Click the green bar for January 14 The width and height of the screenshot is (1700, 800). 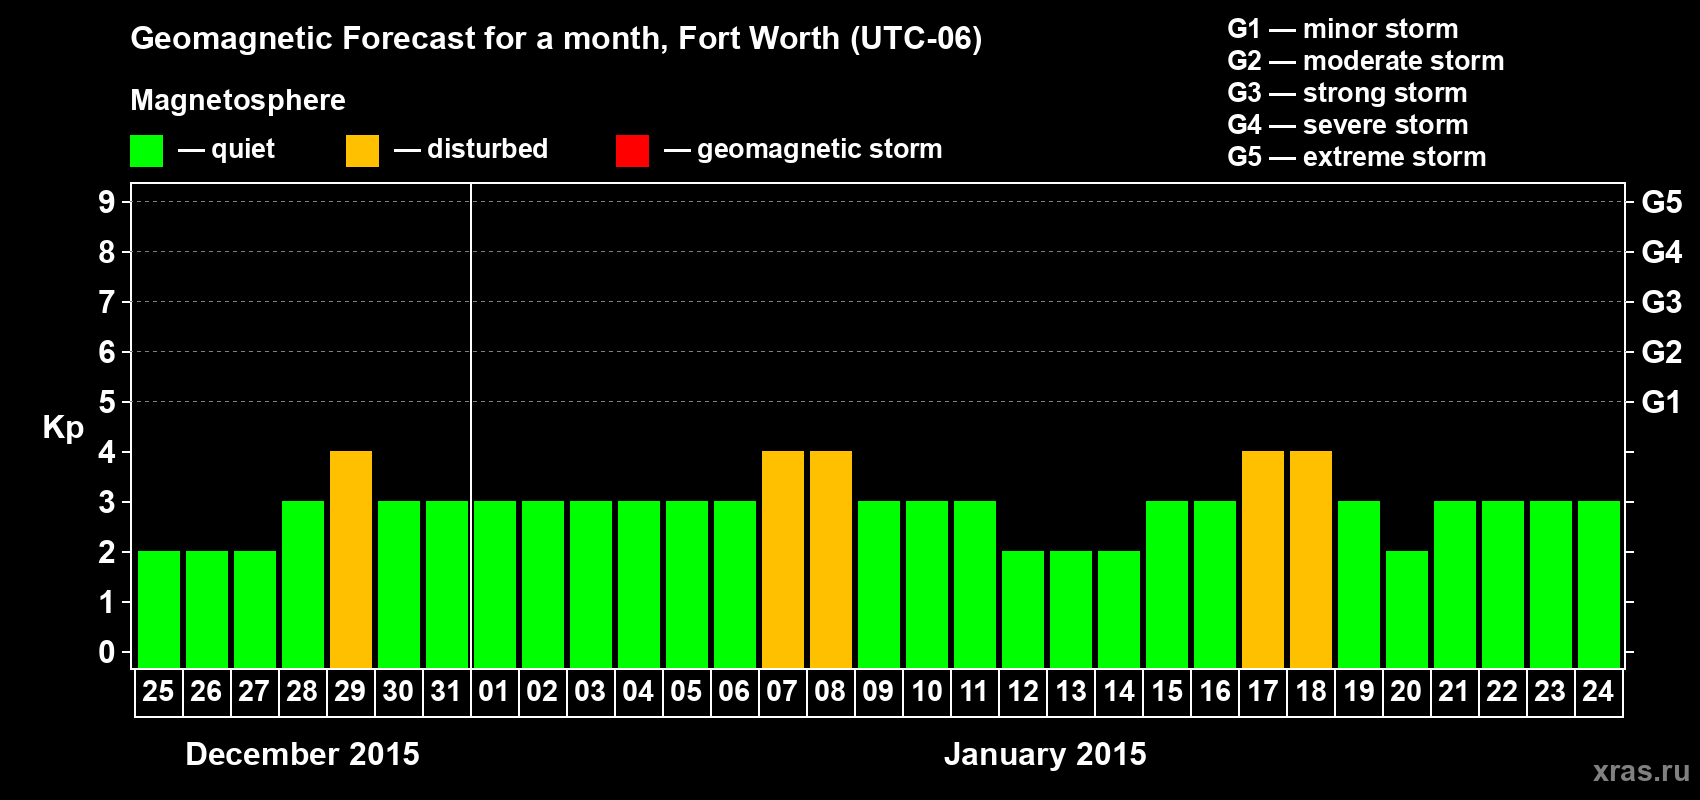pyautogui.click(x=1119, y=609)
